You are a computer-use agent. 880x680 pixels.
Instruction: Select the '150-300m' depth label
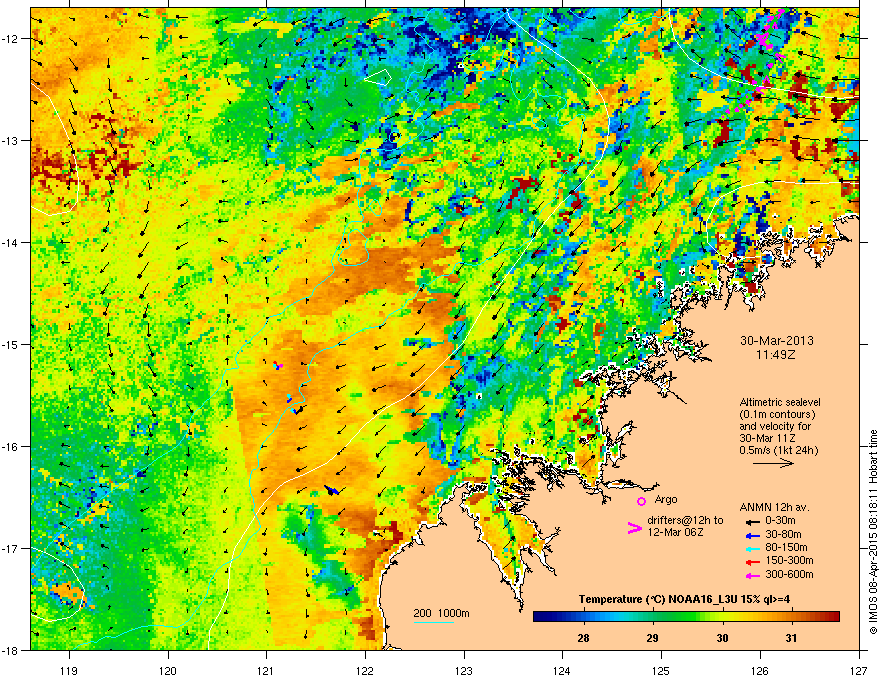[x=789, y=560]
